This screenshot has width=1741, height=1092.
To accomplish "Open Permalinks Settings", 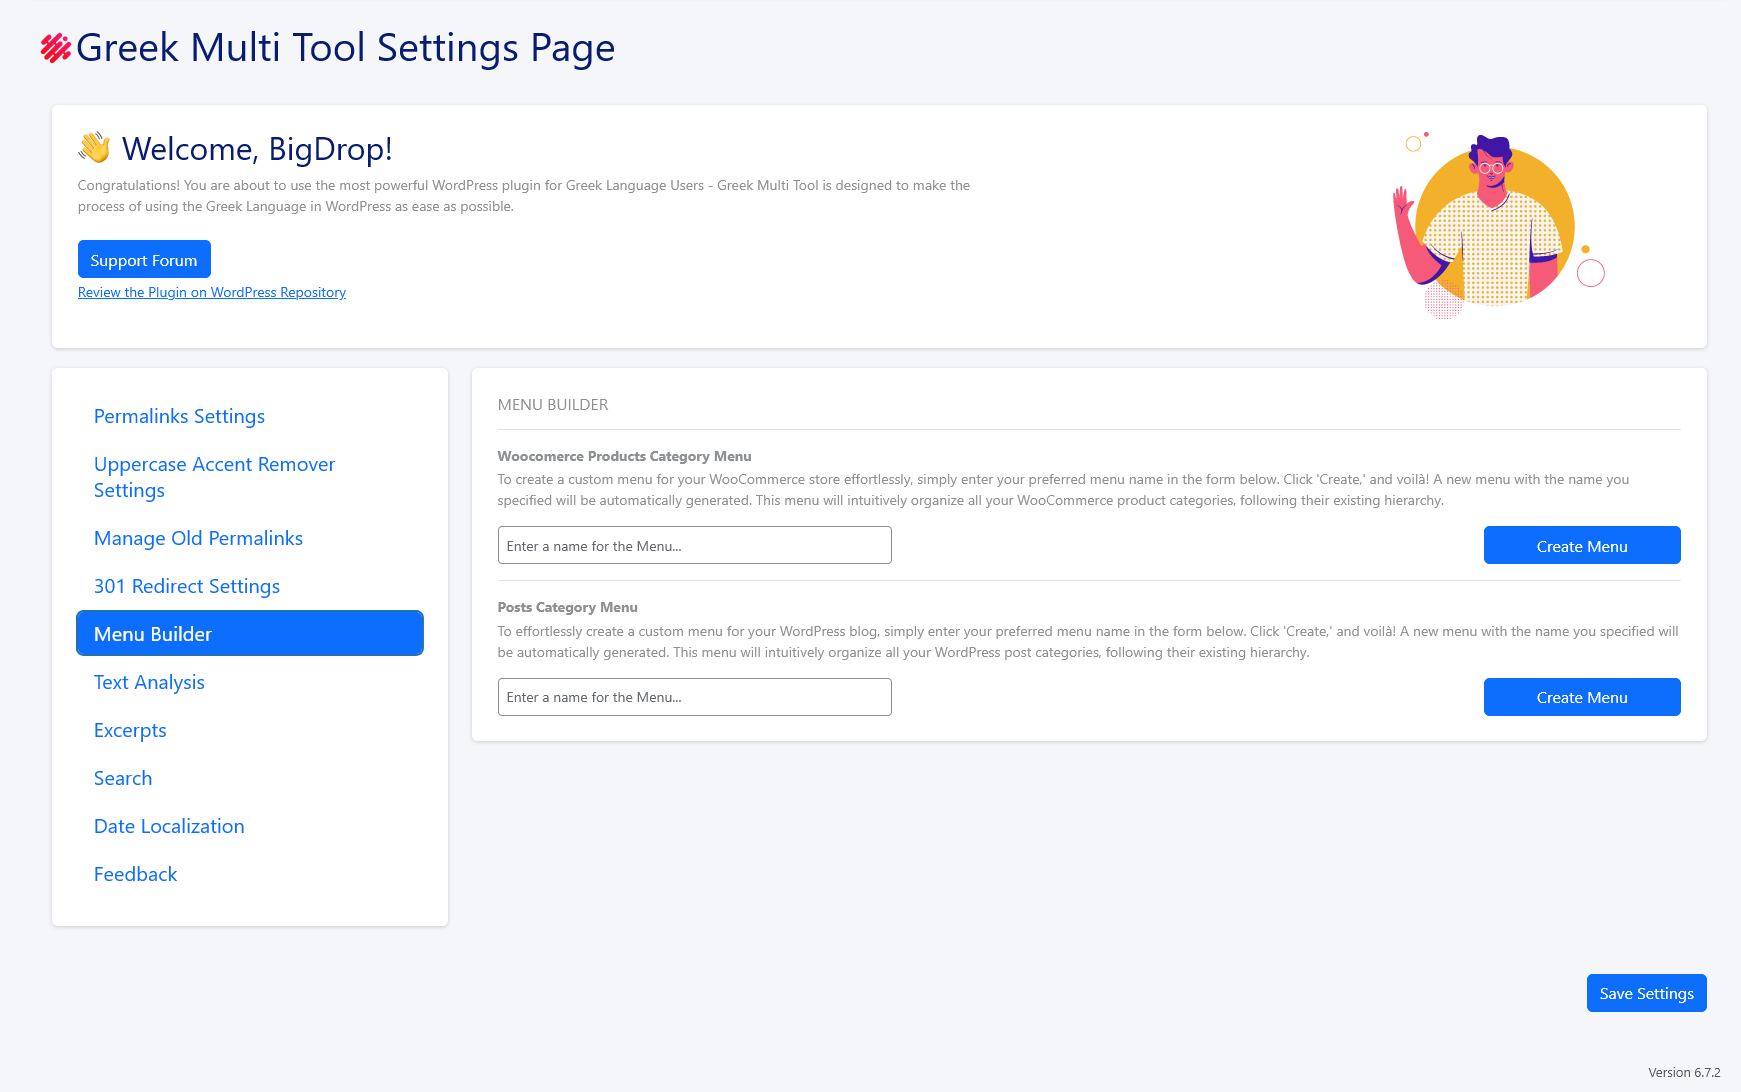I will (x=179, y=416).
